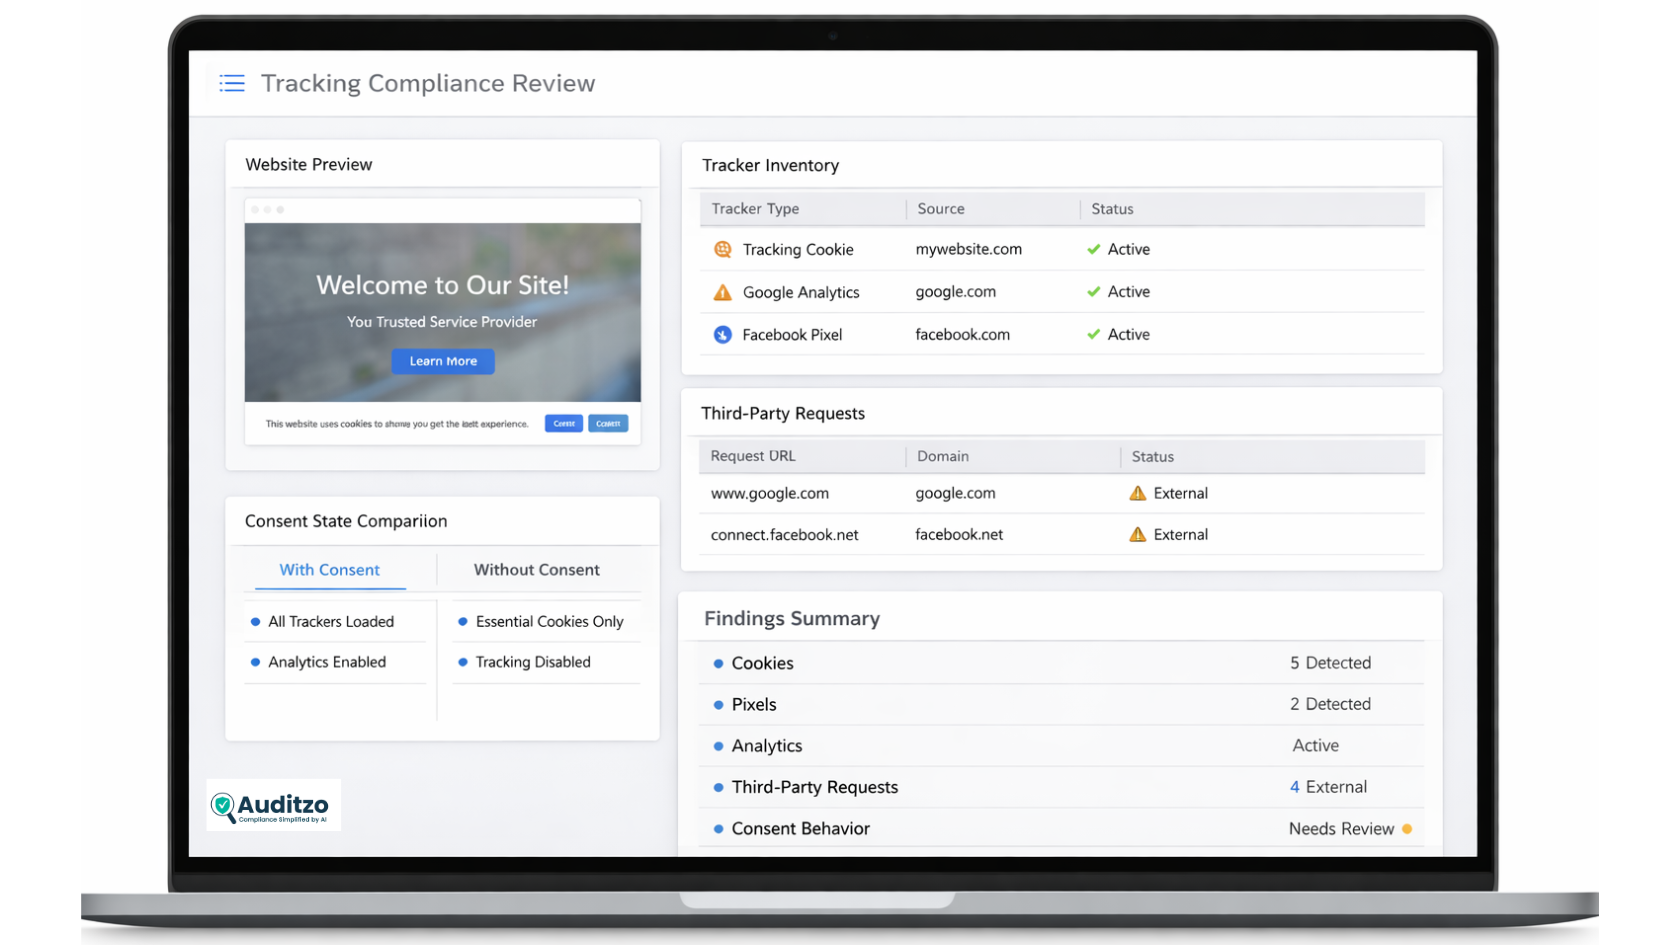
Task: Open the Auditzo logo
Action: (x=273, y=805)
